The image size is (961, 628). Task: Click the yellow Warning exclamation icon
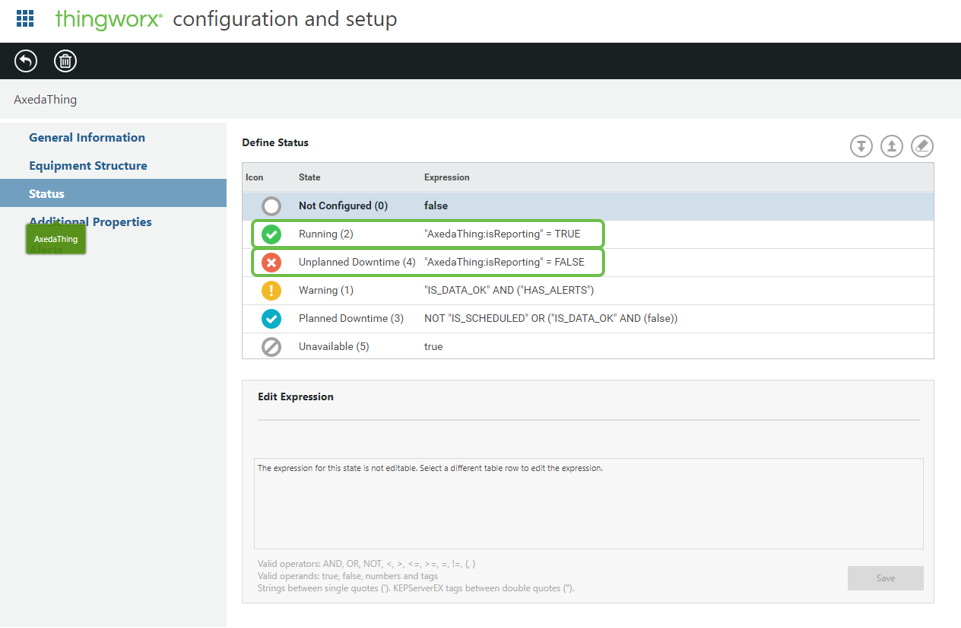click(x=271, y=290)
